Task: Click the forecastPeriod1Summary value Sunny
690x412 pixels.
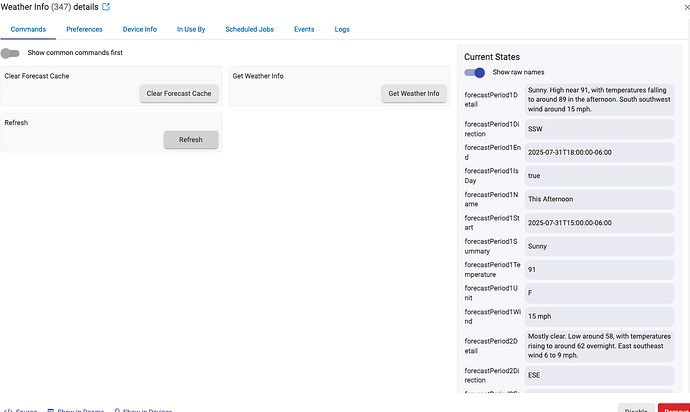Action: click(x=599, y=246)
